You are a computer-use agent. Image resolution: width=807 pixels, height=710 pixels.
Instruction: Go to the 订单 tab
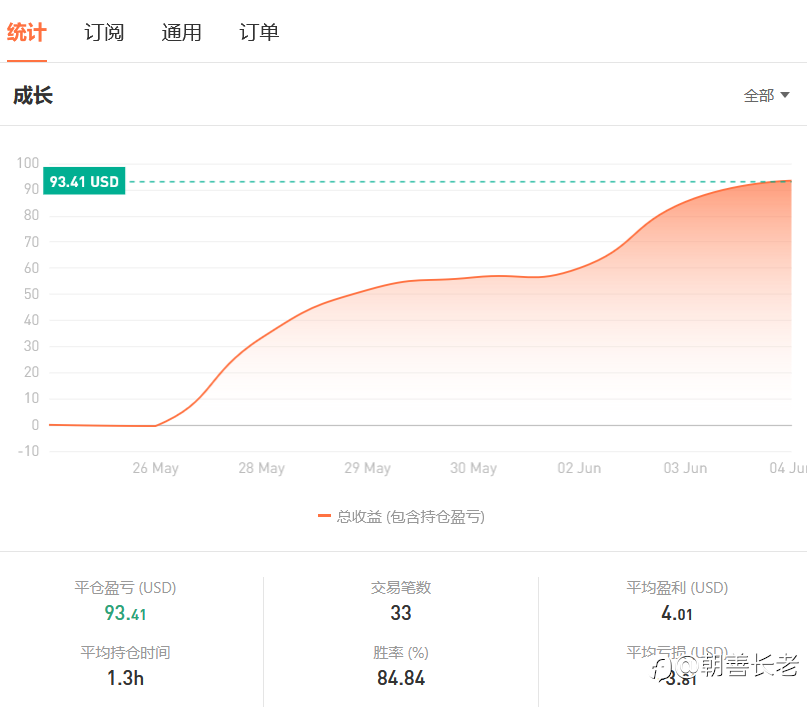(x=259, y=33)
